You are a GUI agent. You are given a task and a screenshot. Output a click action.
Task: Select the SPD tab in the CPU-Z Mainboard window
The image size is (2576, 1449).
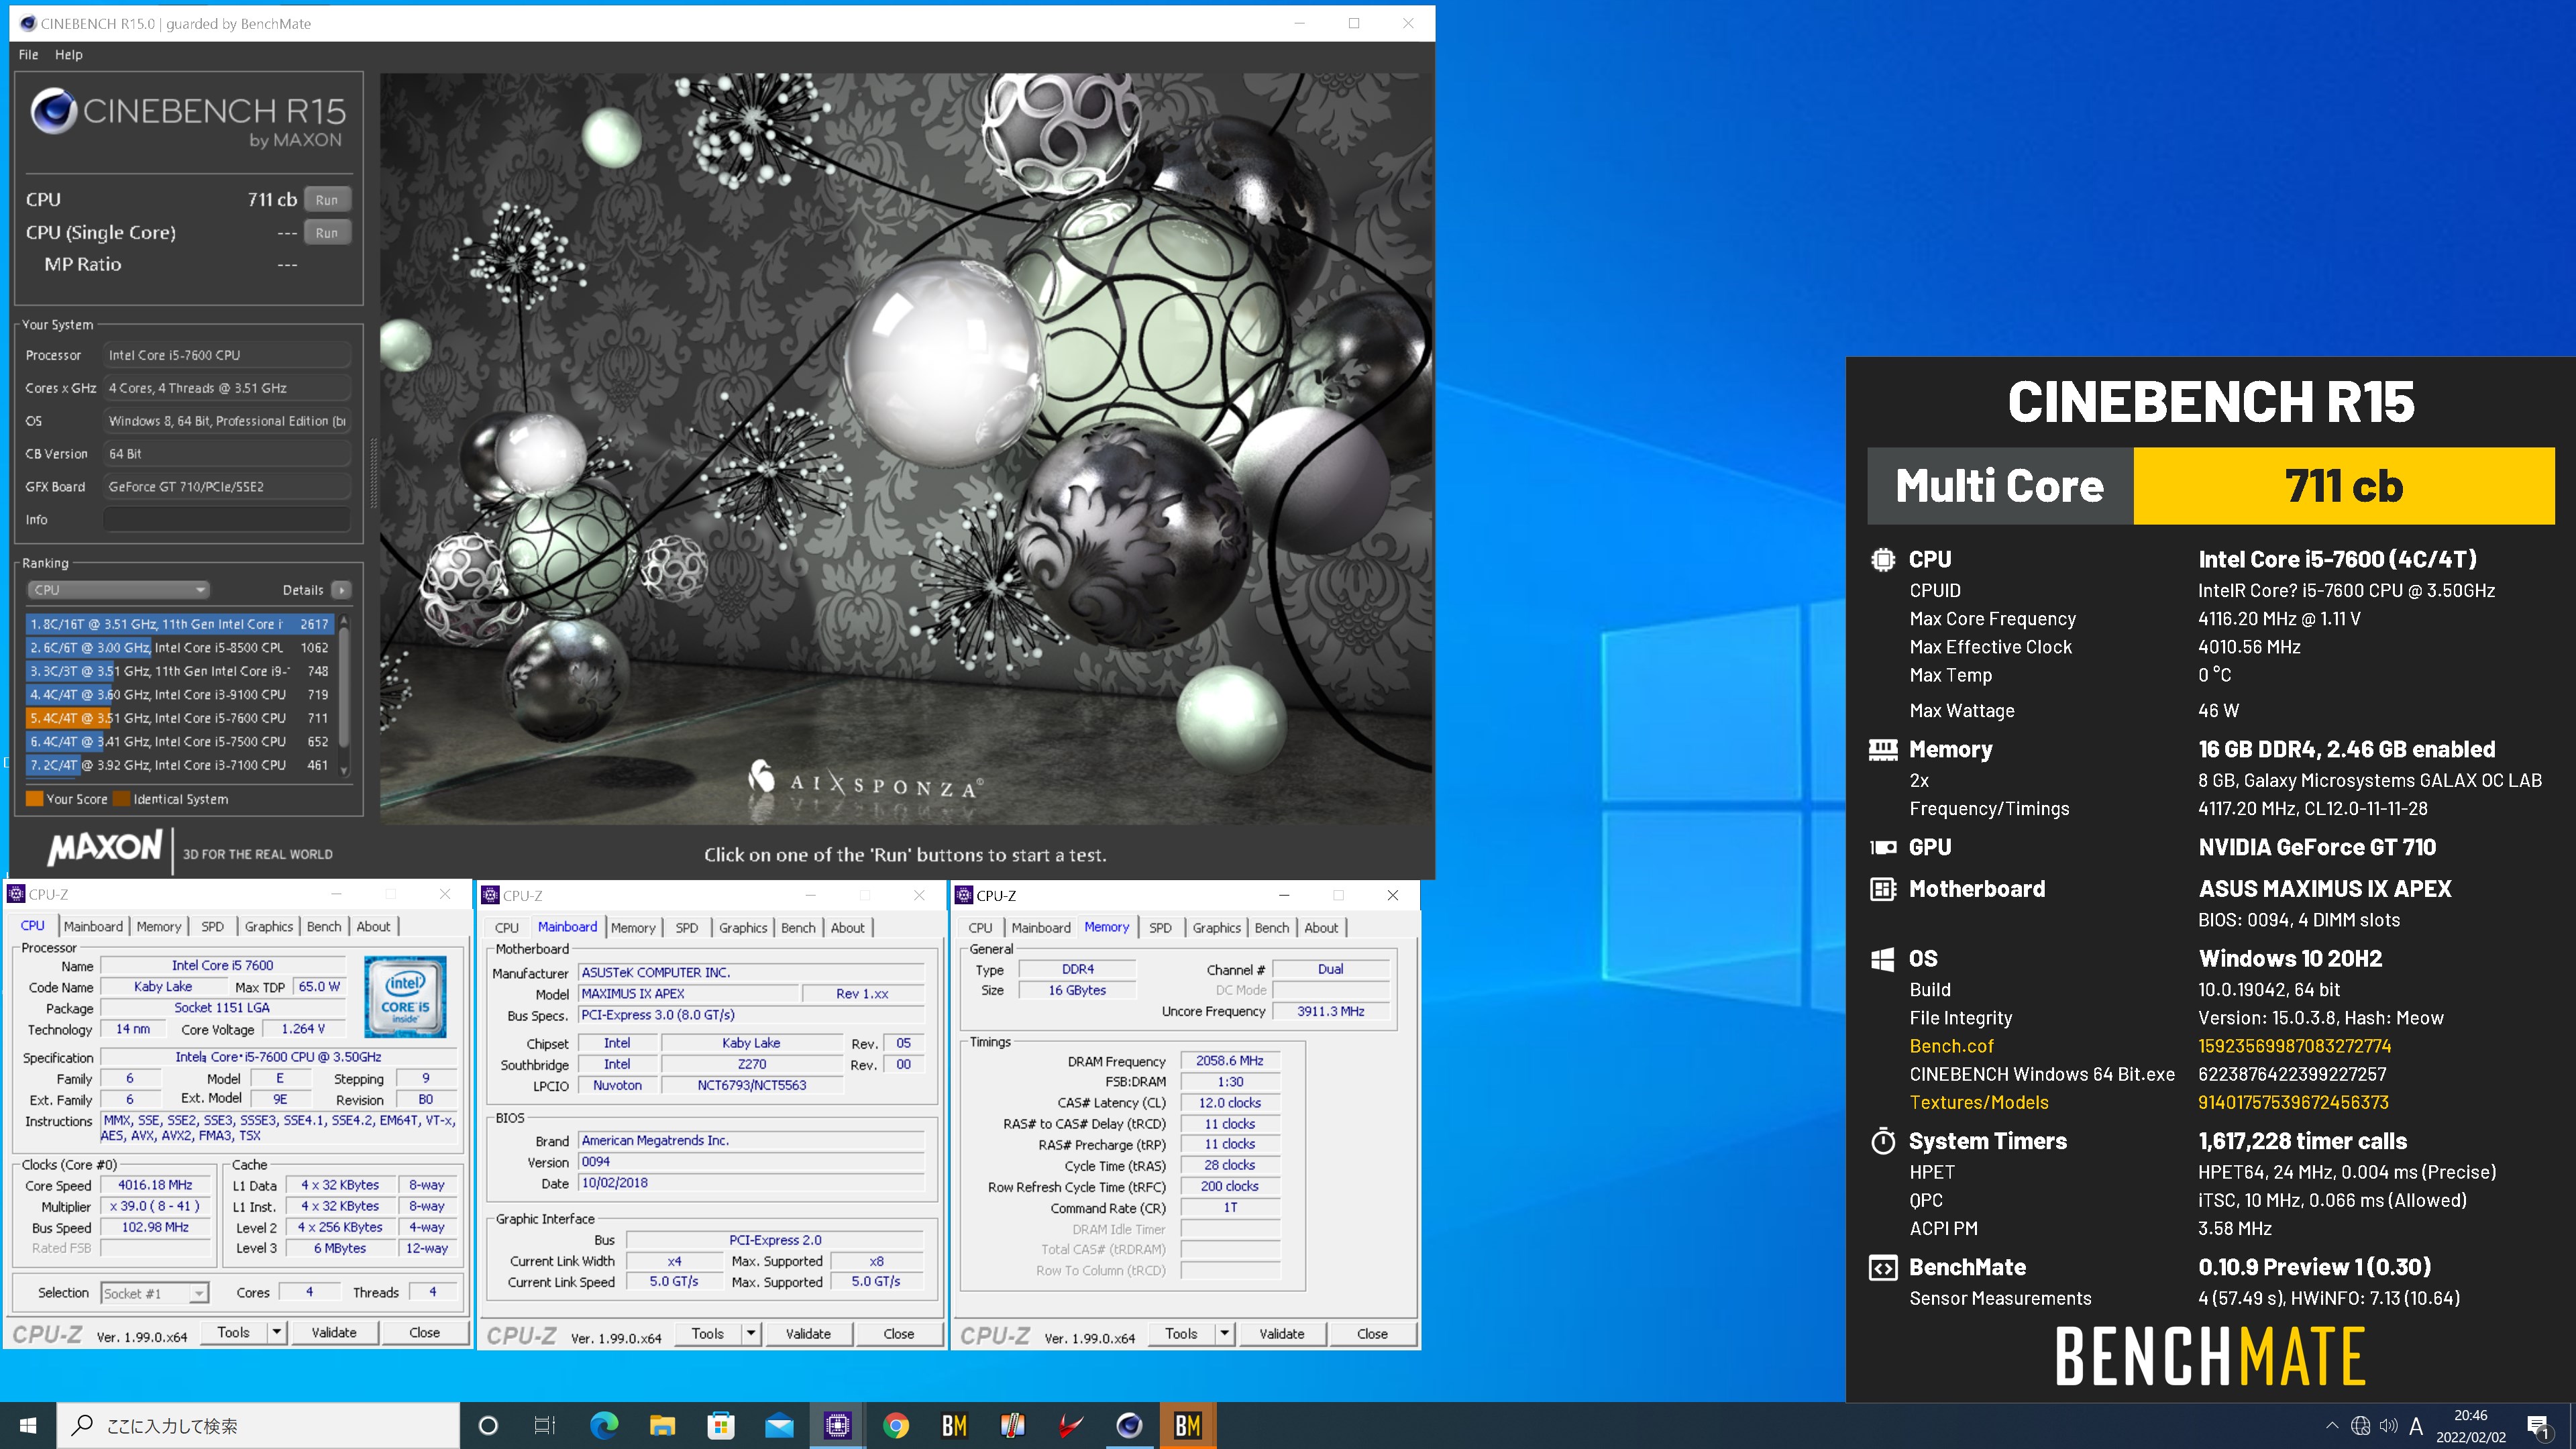pos(686,928)
